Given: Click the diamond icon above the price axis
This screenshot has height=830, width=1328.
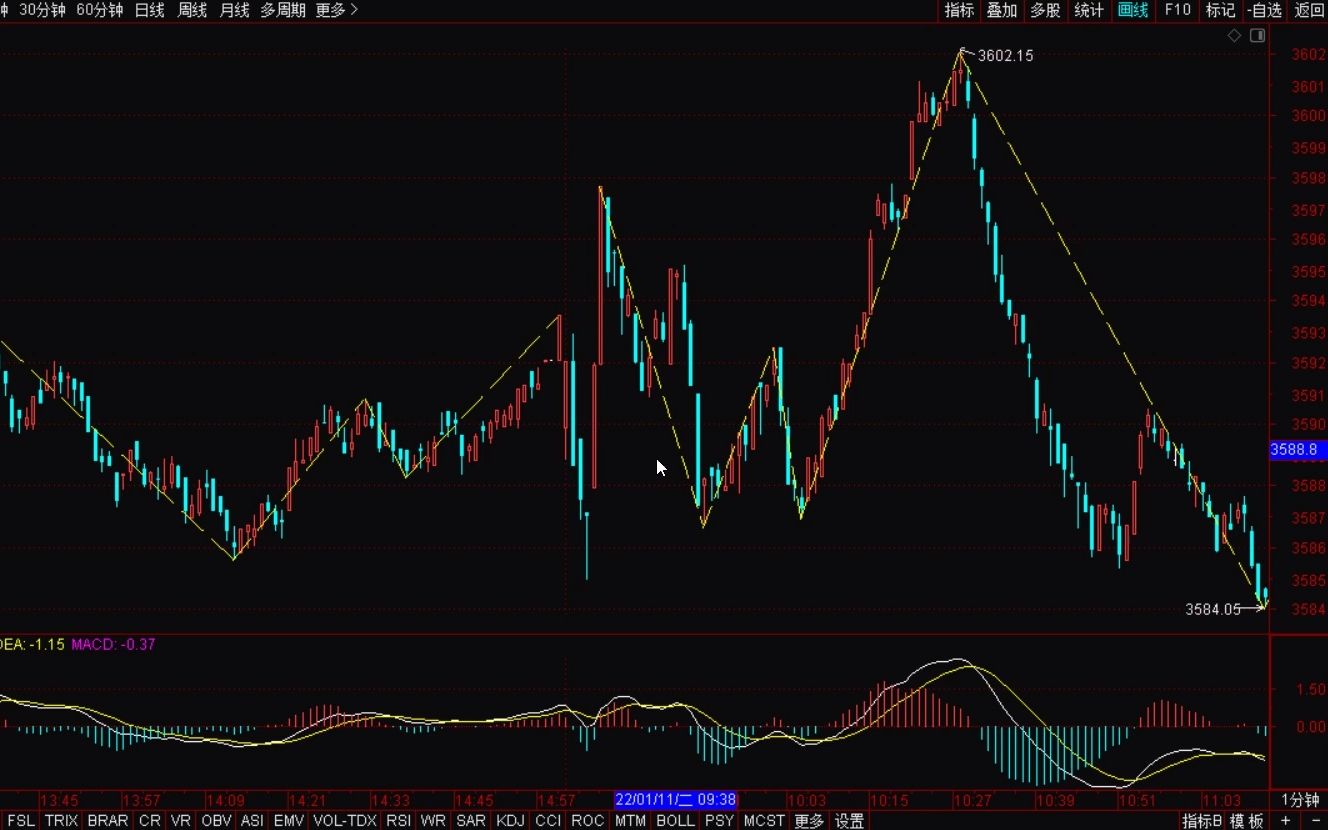Looking at the screenshot, I should point(1235,36).
